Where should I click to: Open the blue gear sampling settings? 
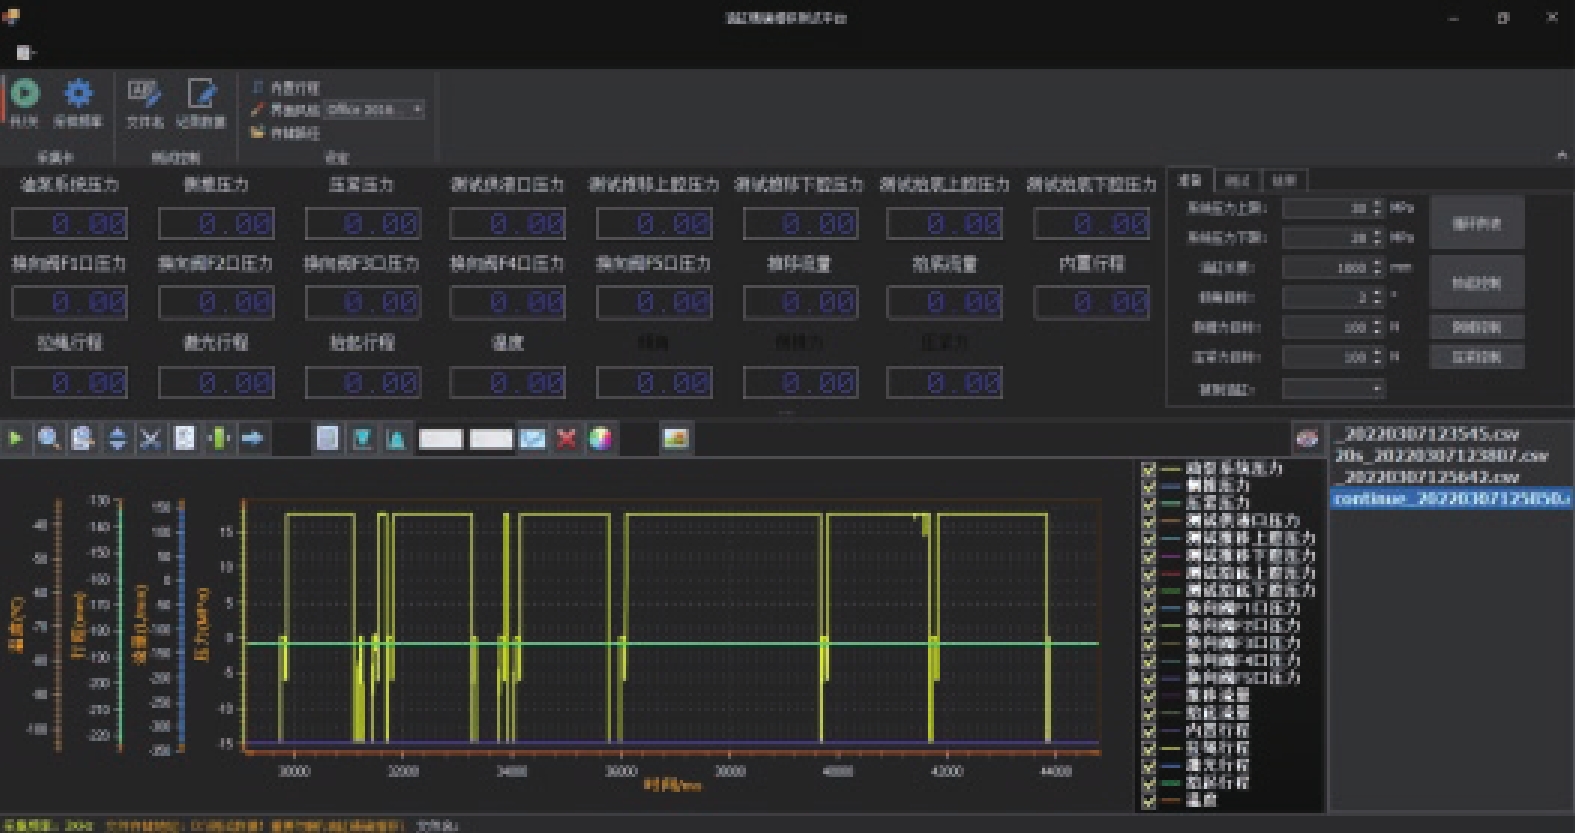pos(78,95)
